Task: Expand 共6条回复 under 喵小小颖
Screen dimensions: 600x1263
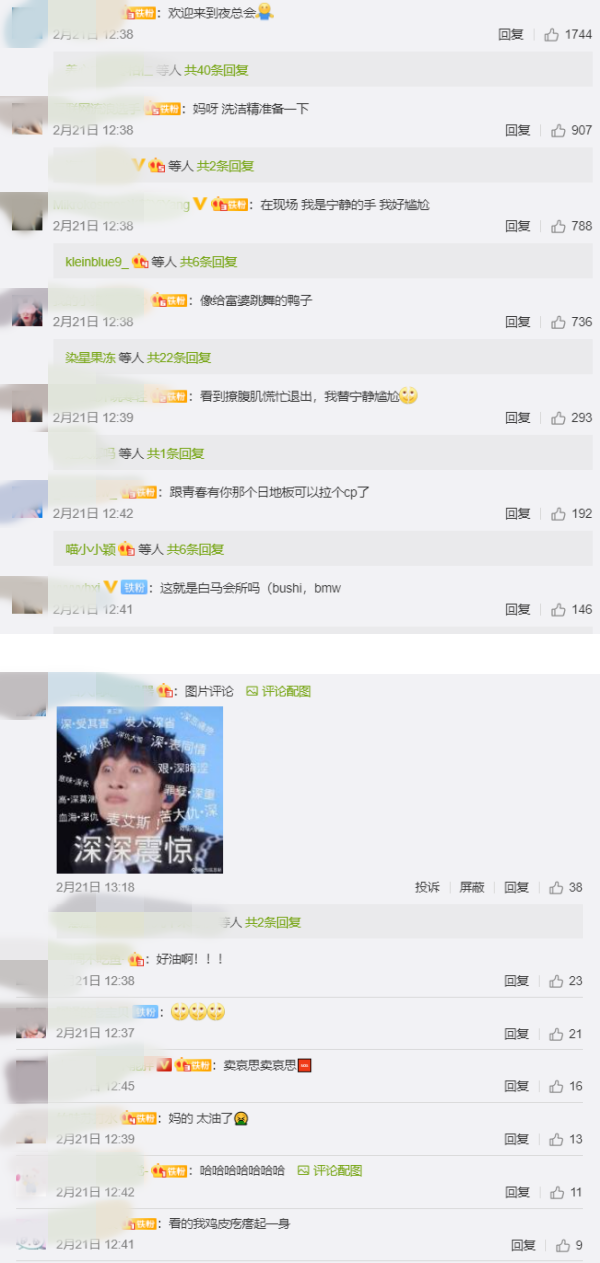Action: click(x=195, y=549)
